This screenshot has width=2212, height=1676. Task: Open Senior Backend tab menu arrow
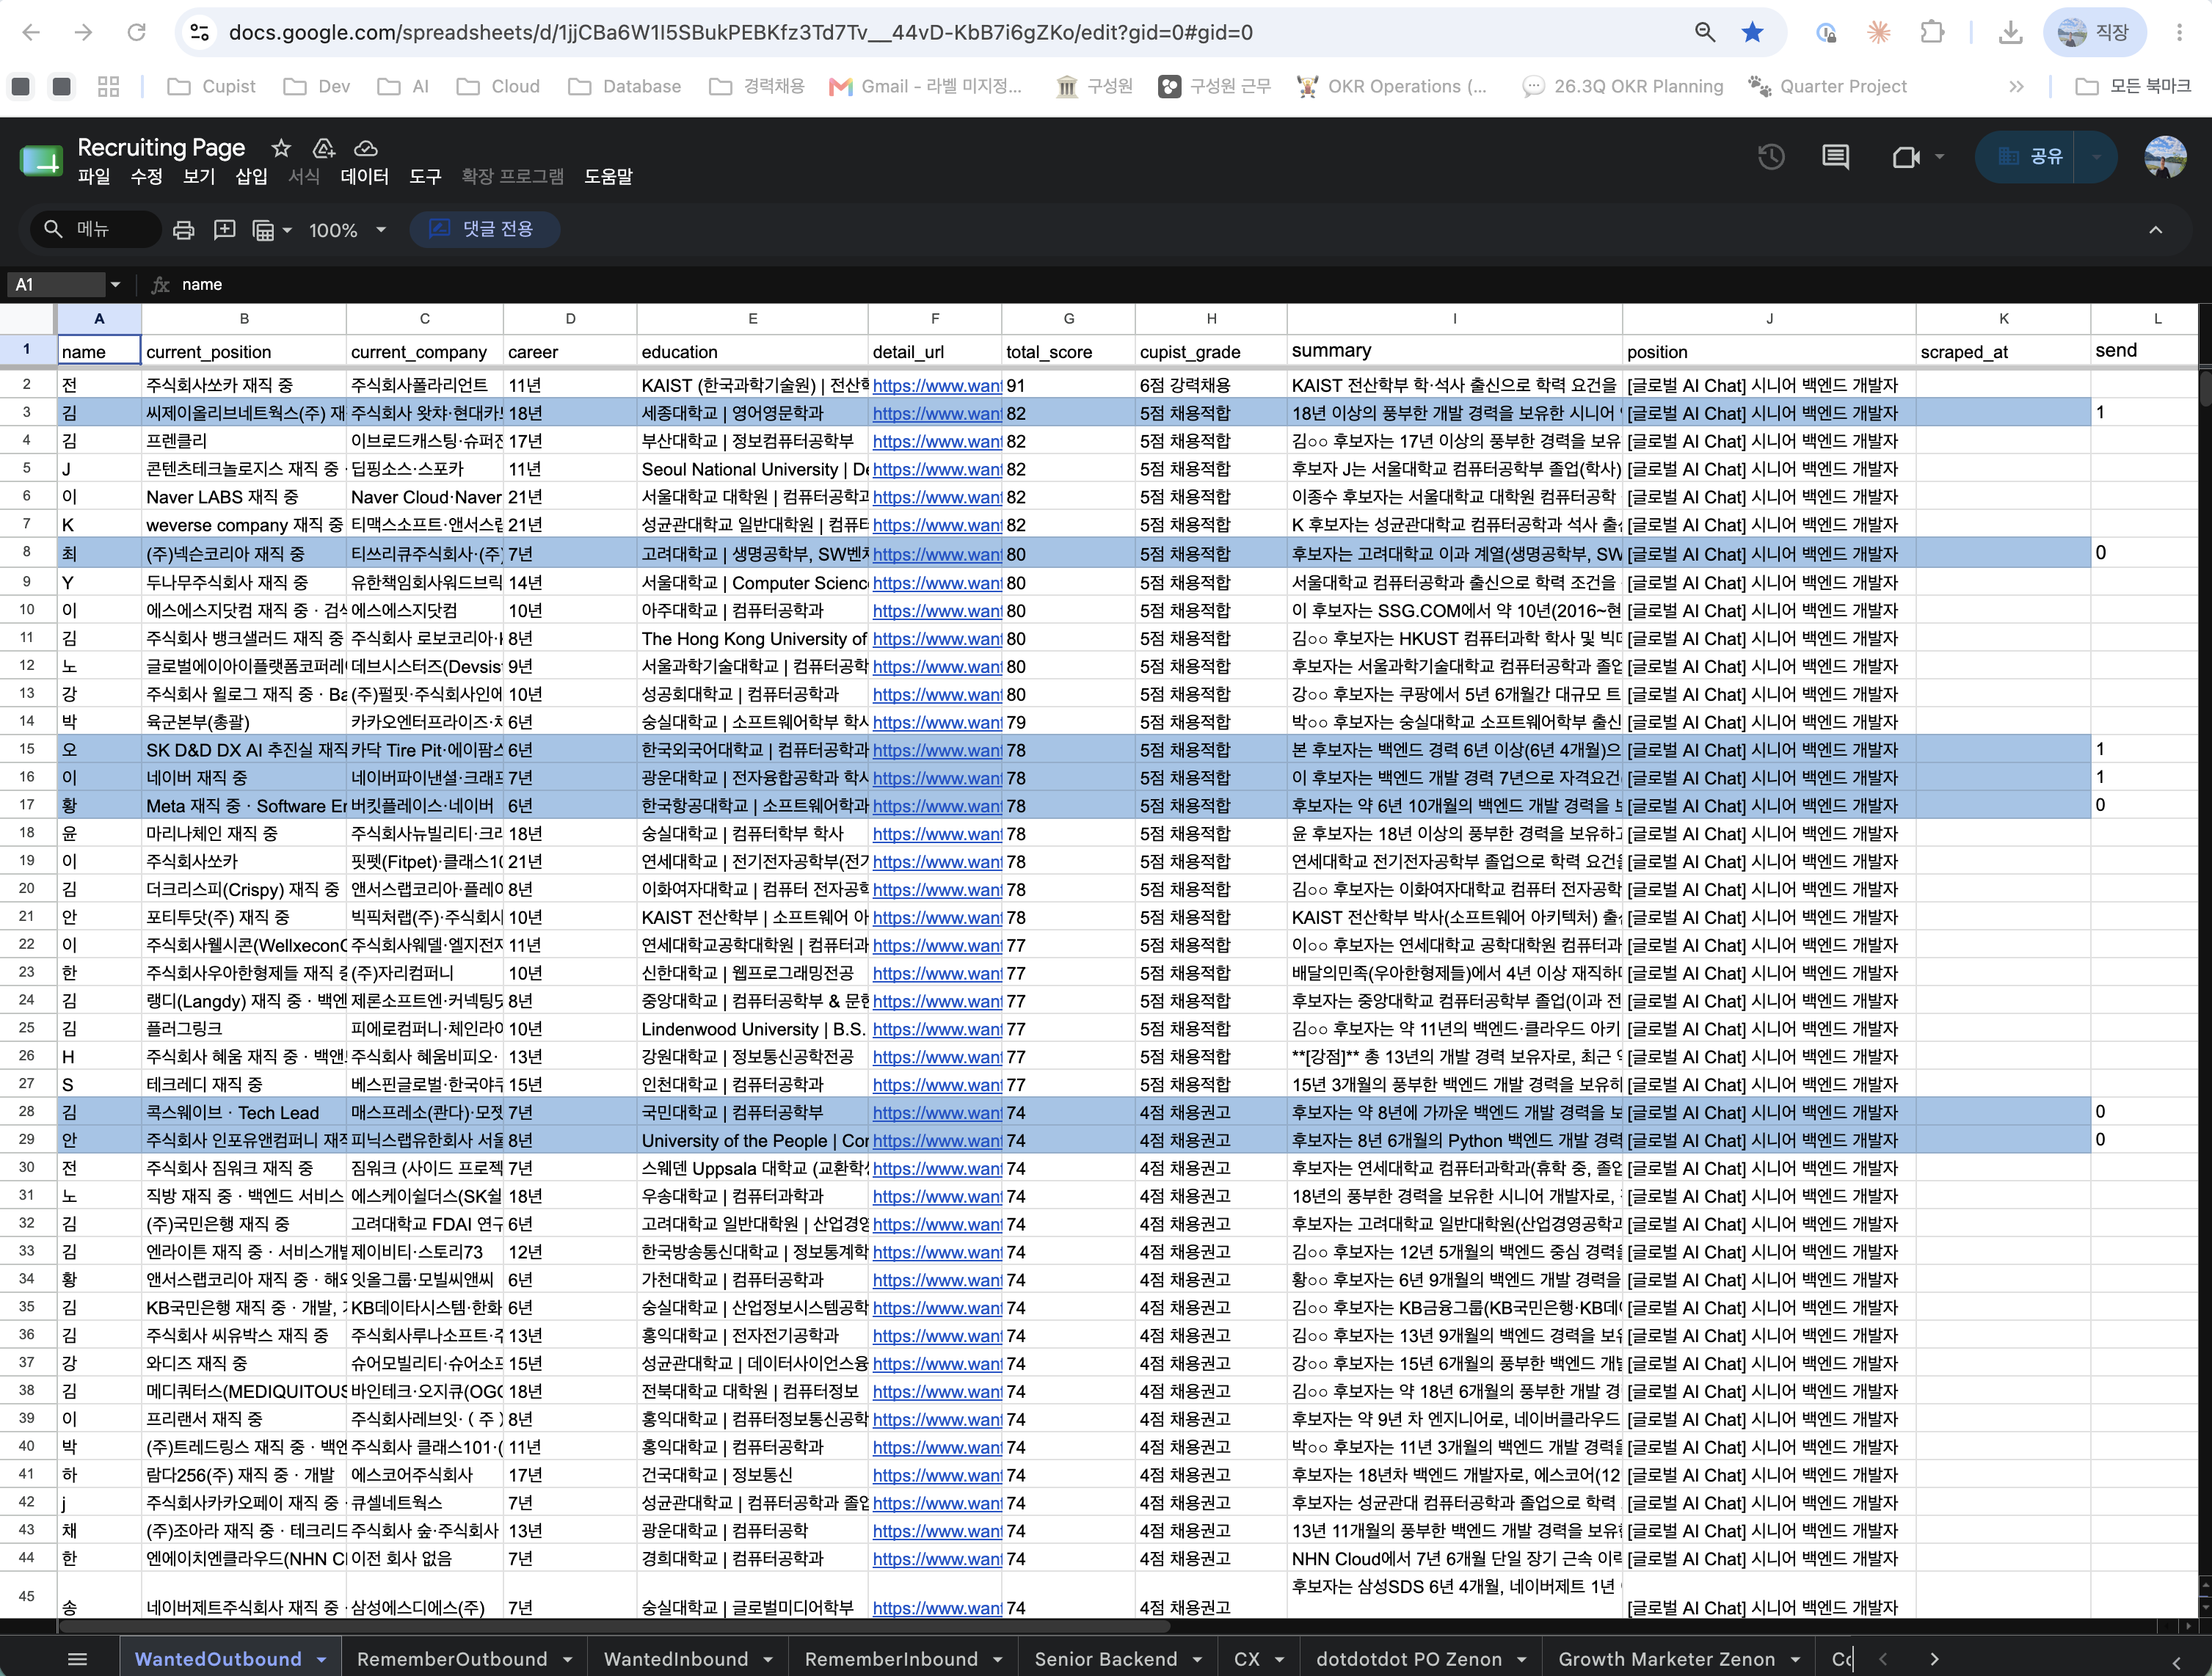click(1197, 1659)
